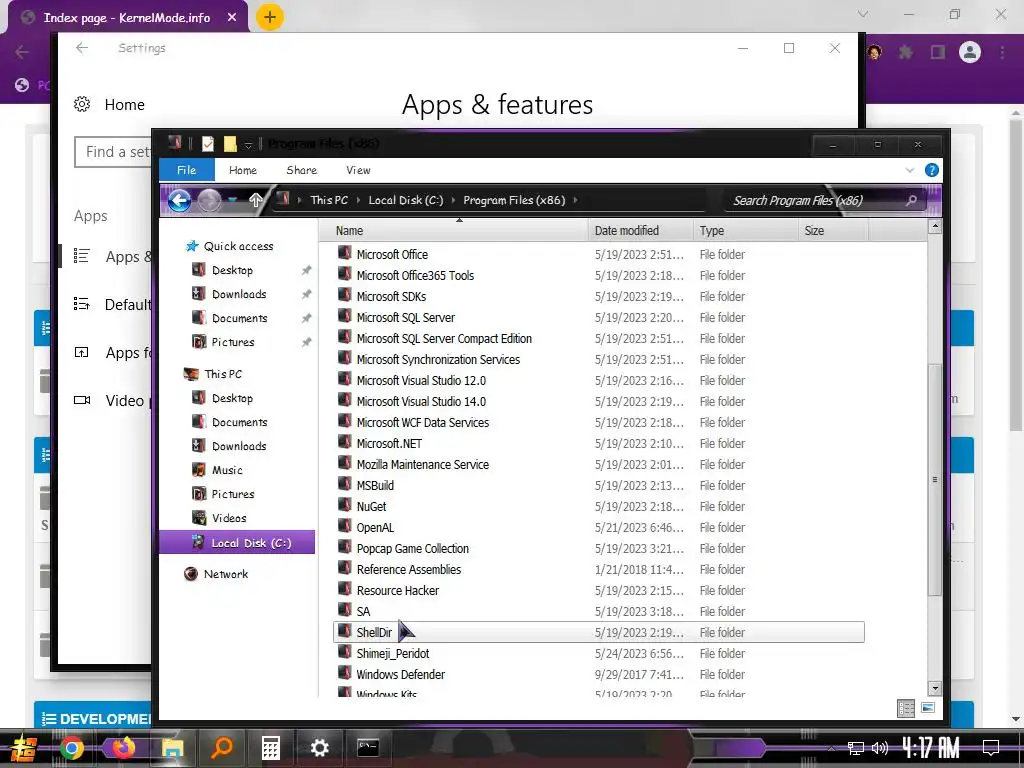The image size is (1024, 768).
Task: Select the Windows Defender folder icon
Action: click(x=345, y=673)
